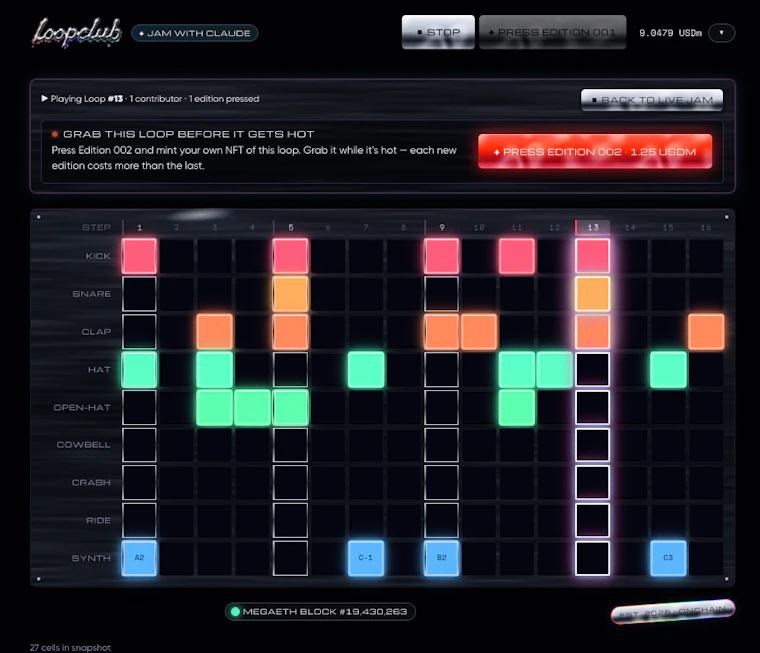Image resolution: width=760 pixels, height=653 pixels.
Task: Open Jam with Claude mode
Action: pyautogui.click(x=194, y=33)
